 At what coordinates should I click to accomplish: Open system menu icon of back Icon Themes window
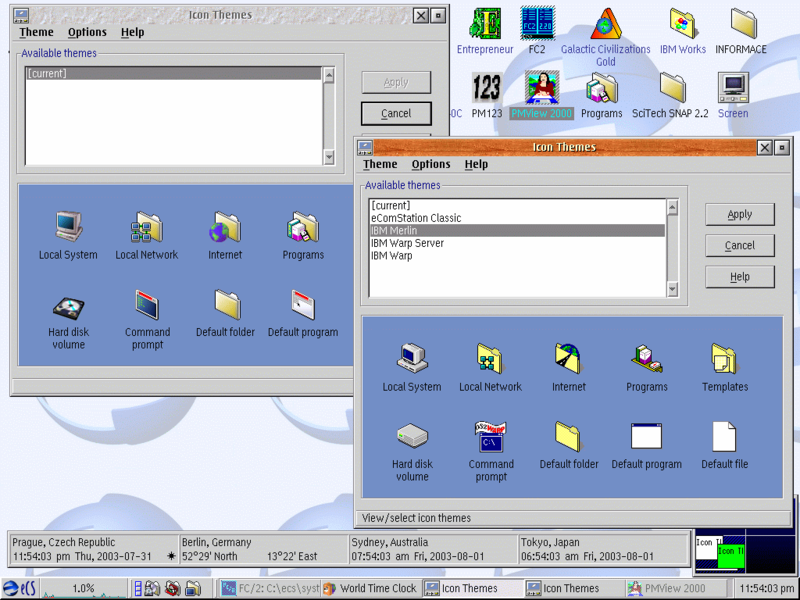pyautogui.click(x=21, y=16)
